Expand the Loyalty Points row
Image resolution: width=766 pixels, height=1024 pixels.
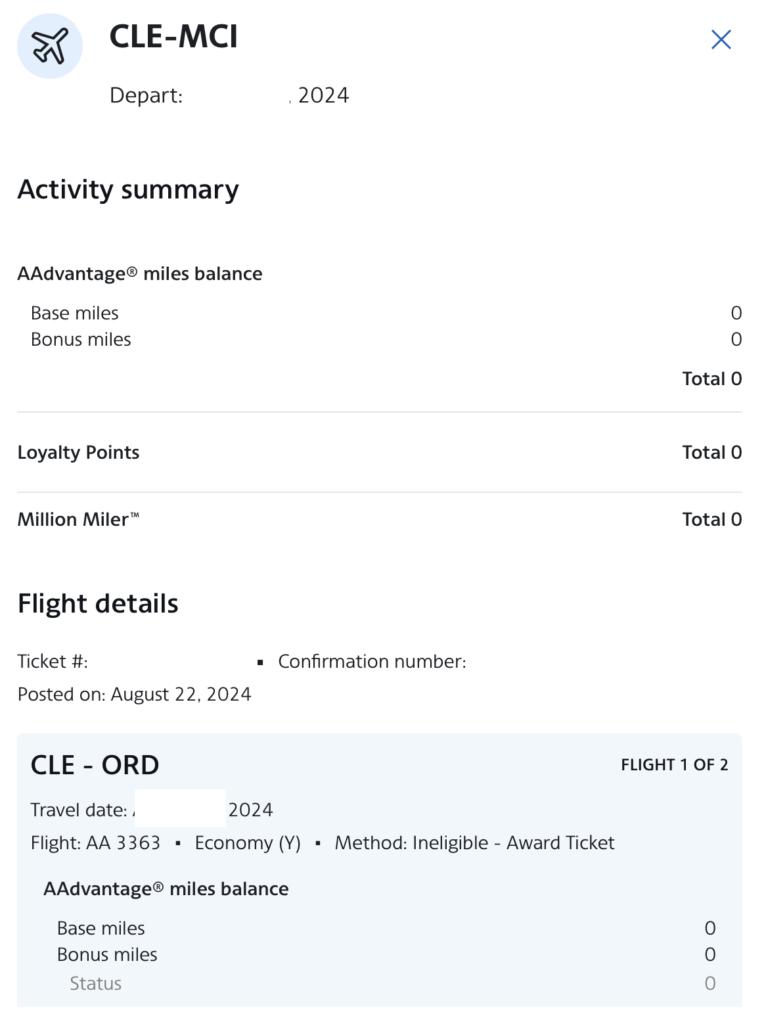(78, 452)
